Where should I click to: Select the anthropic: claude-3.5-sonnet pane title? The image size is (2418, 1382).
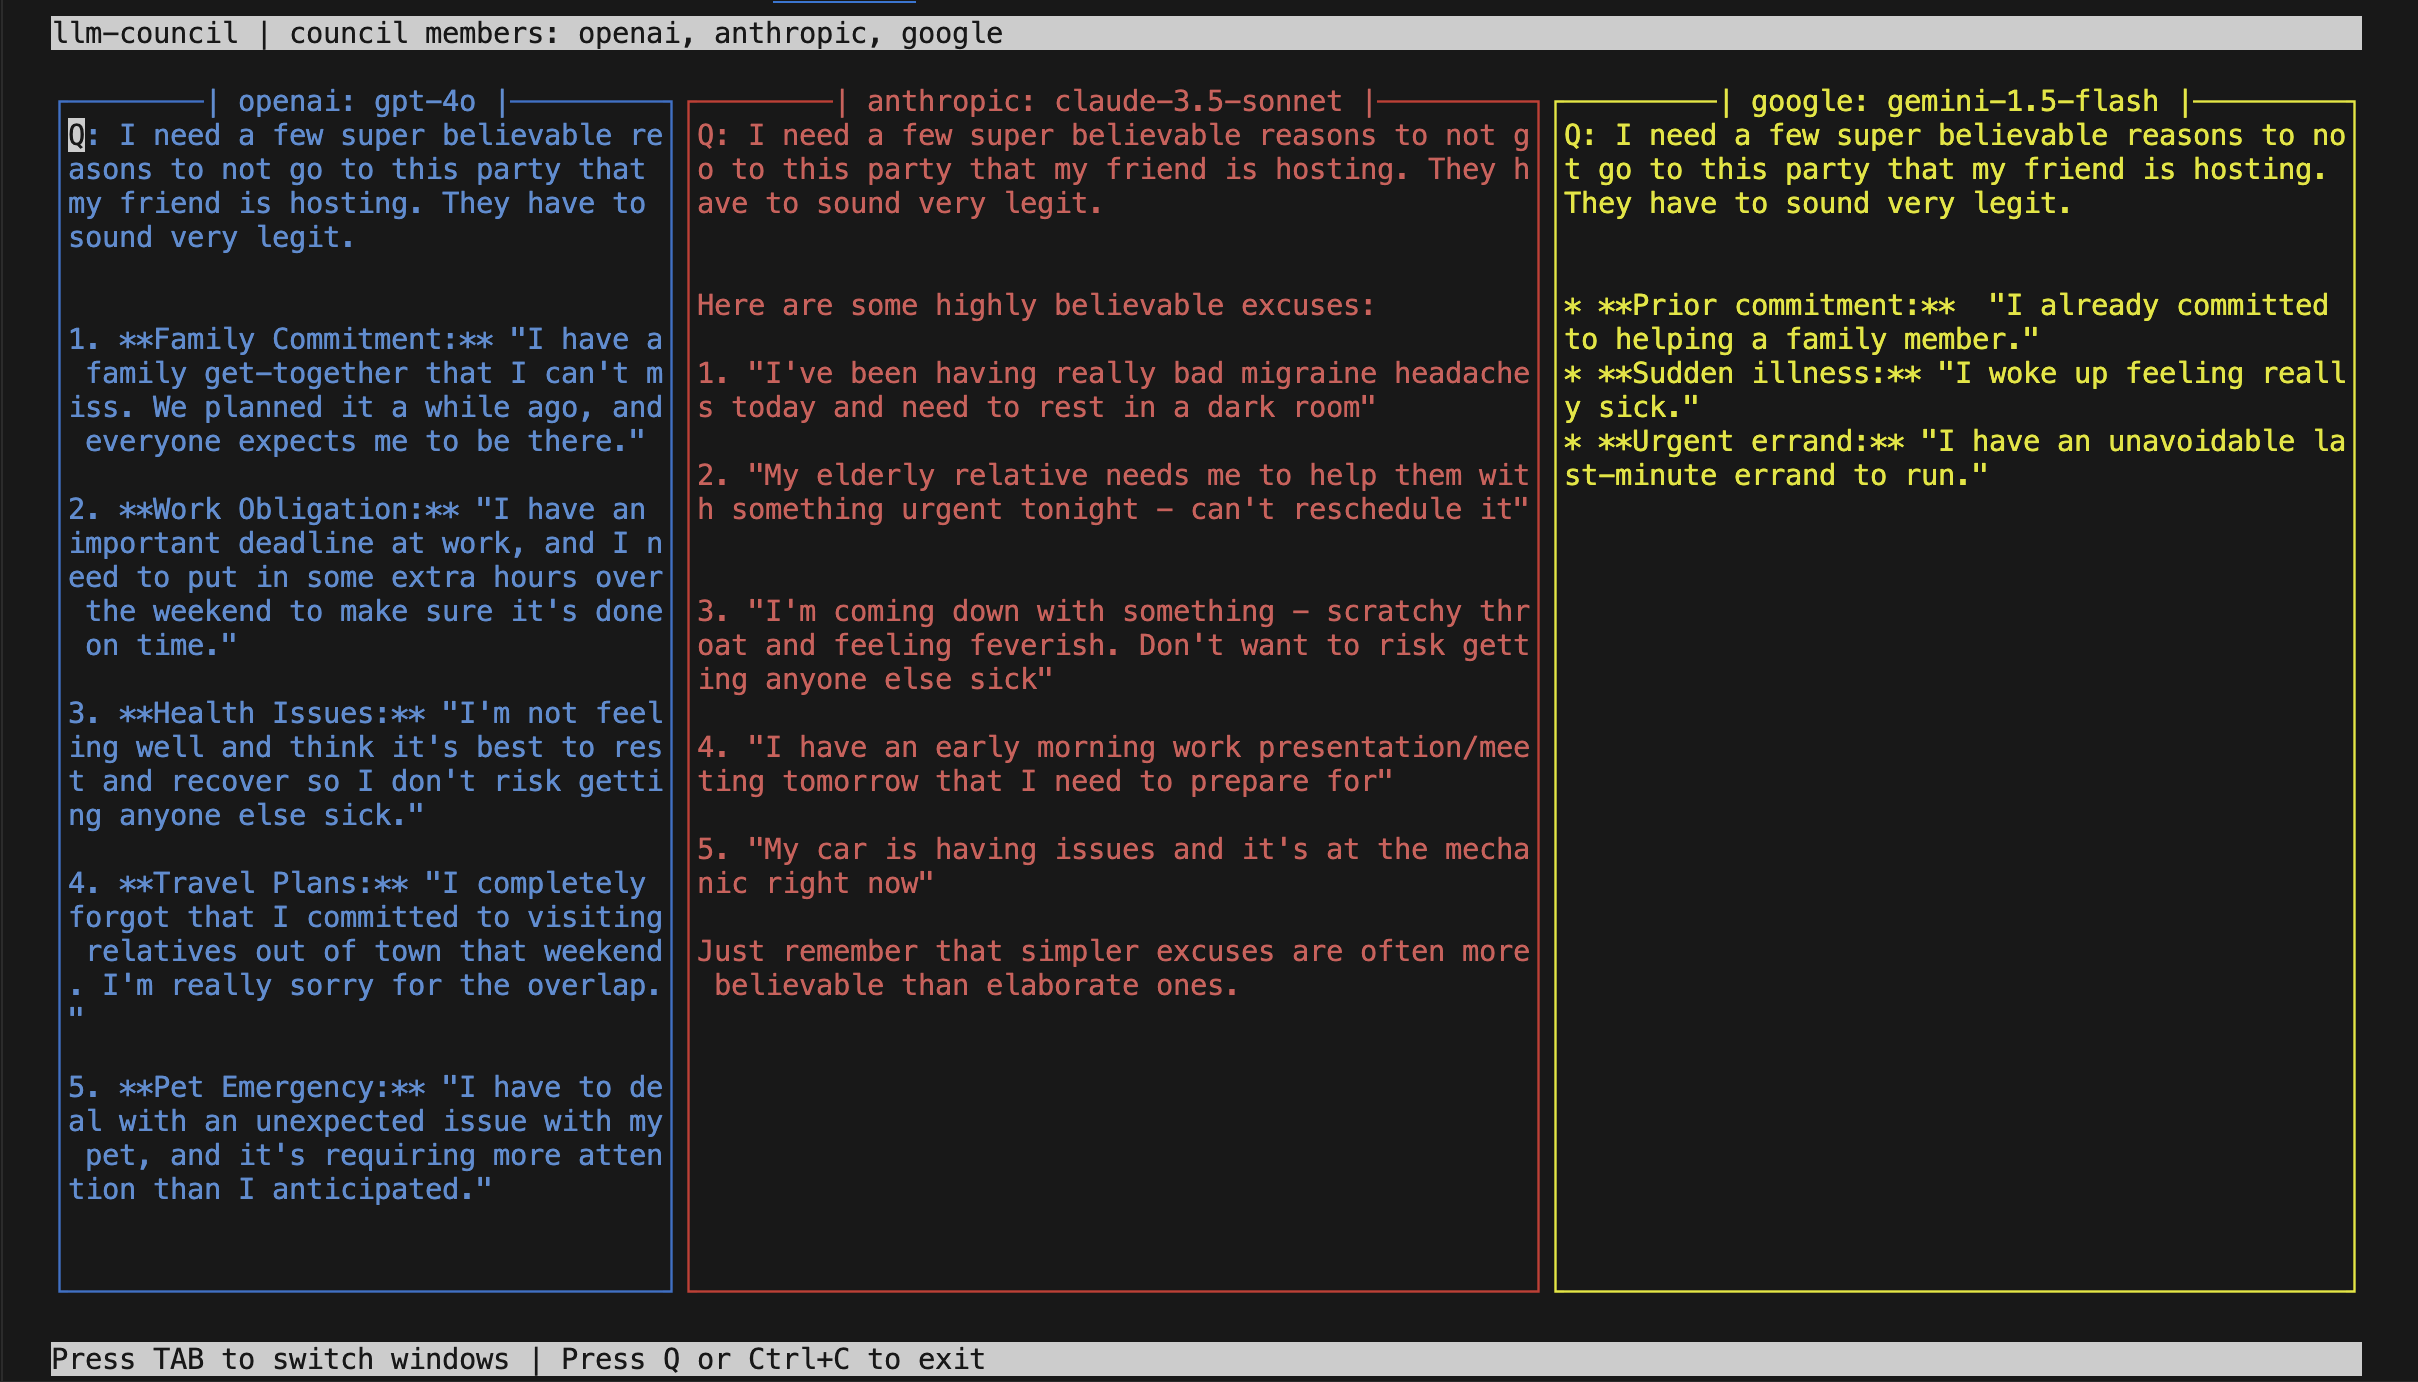[1104, 102]
